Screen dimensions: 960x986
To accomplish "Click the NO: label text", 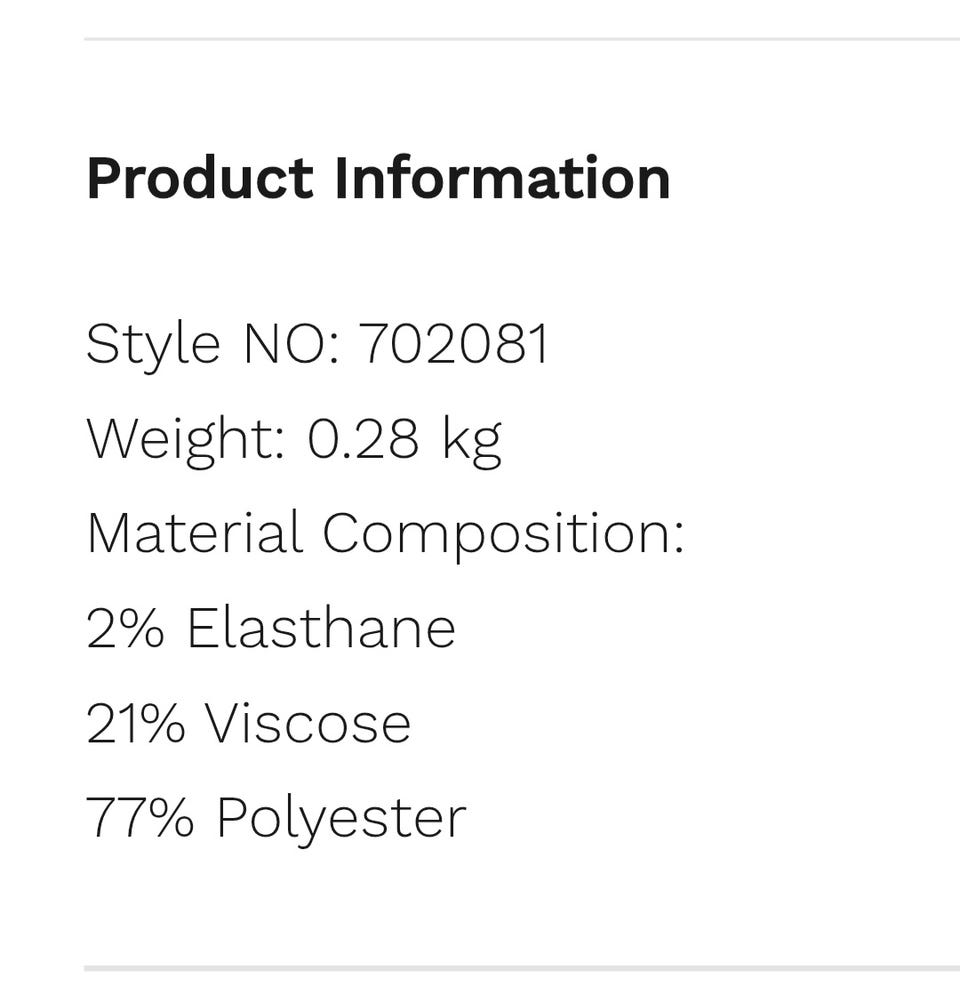I will (292, 343).
